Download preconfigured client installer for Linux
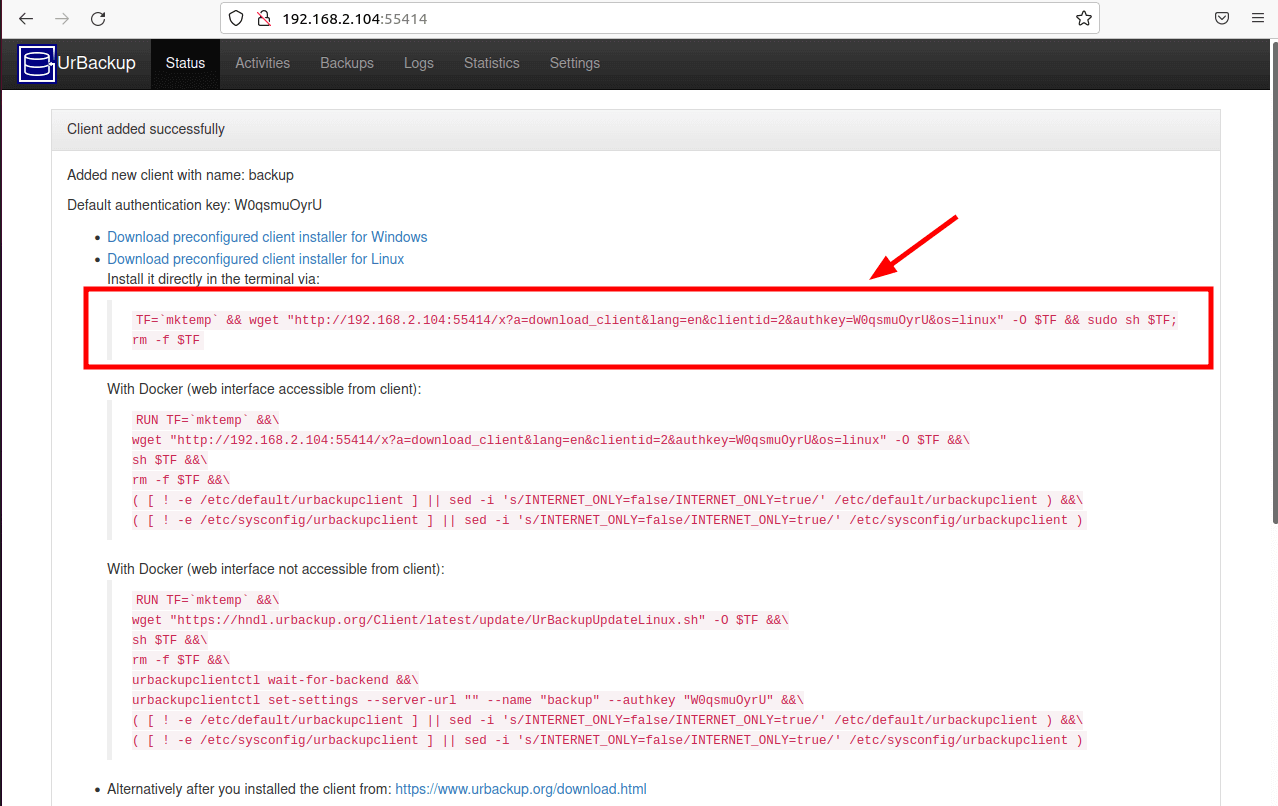The width and height of the screenshot is (1278, 806). [x=255, y=259]
